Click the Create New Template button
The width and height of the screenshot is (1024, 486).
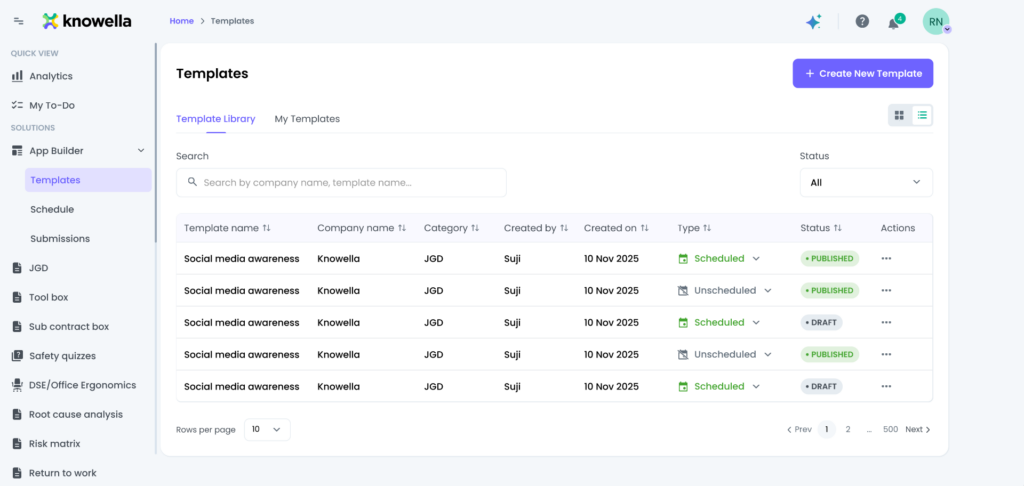click(863, 73)
